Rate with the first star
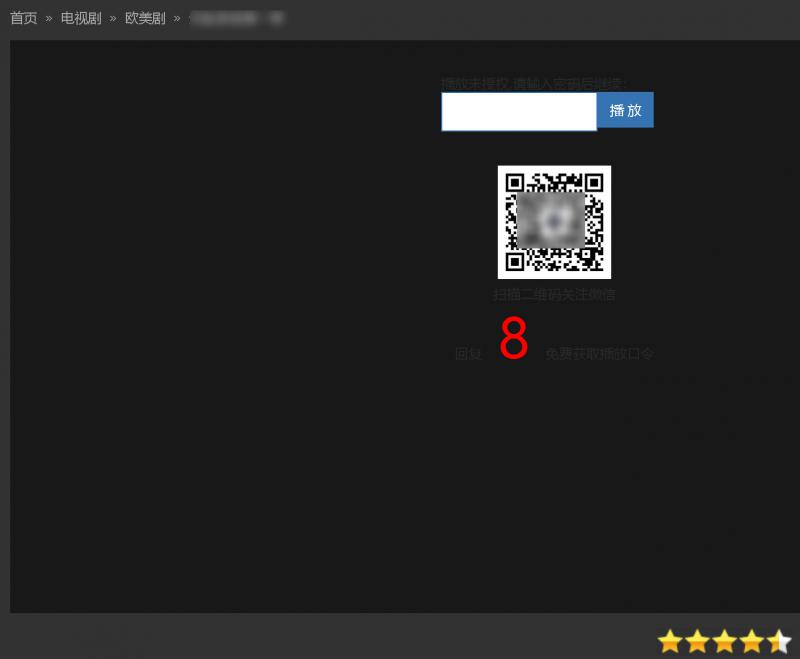 (x=670, y=641)
